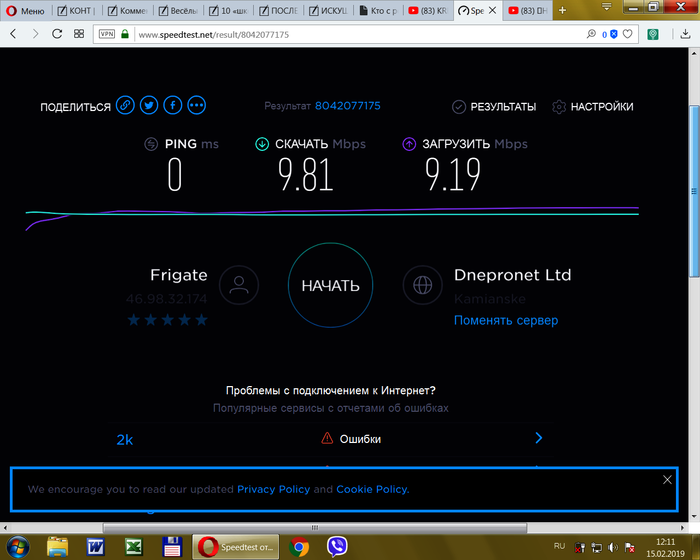Open Viber from taskbar
700x560 pixels.
[337, 547]
